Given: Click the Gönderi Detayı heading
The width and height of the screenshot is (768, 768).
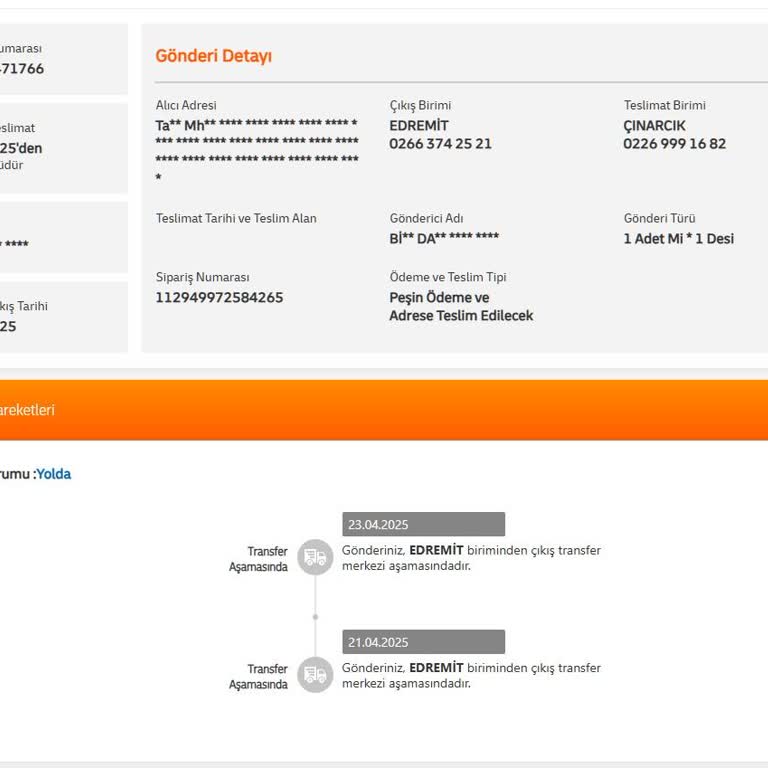Looking at the screenshot, I should click(214, 56).
